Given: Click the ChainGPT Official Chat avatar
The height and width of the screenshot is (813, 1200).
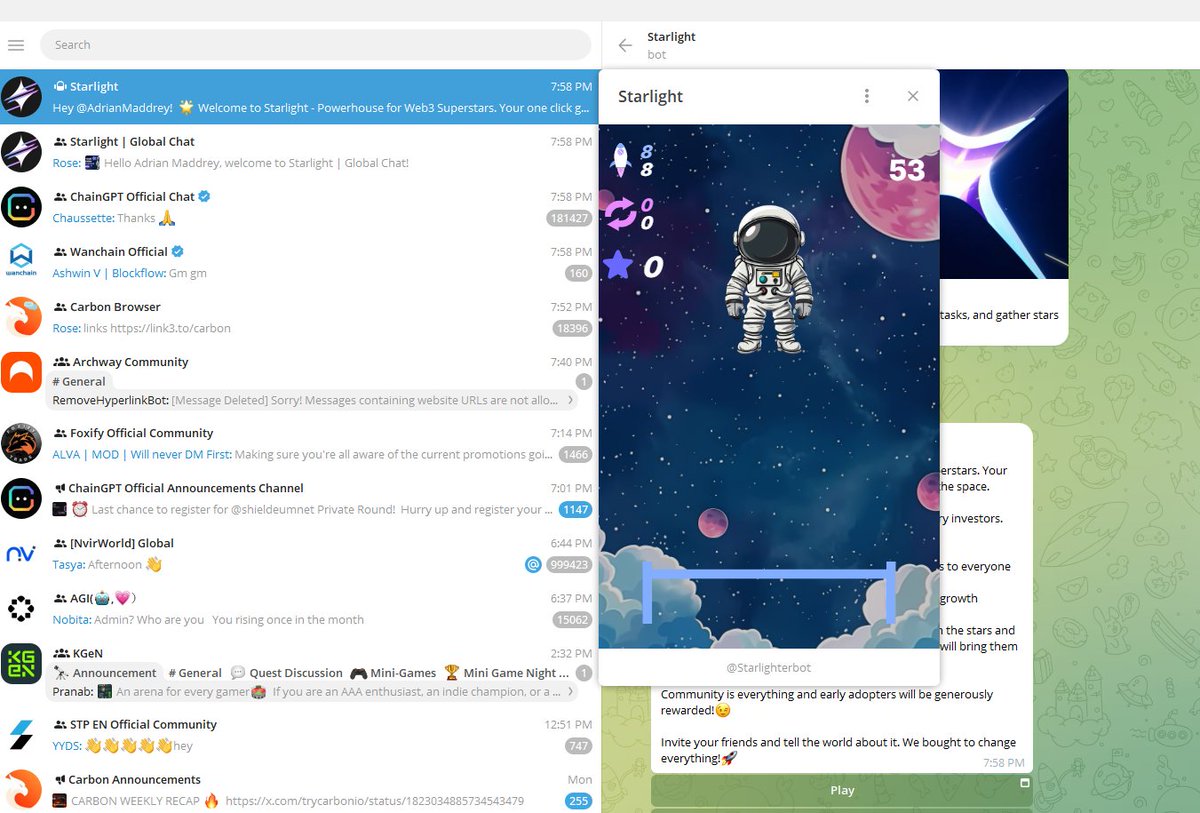Looking at the screenshot, I should 21,207.
